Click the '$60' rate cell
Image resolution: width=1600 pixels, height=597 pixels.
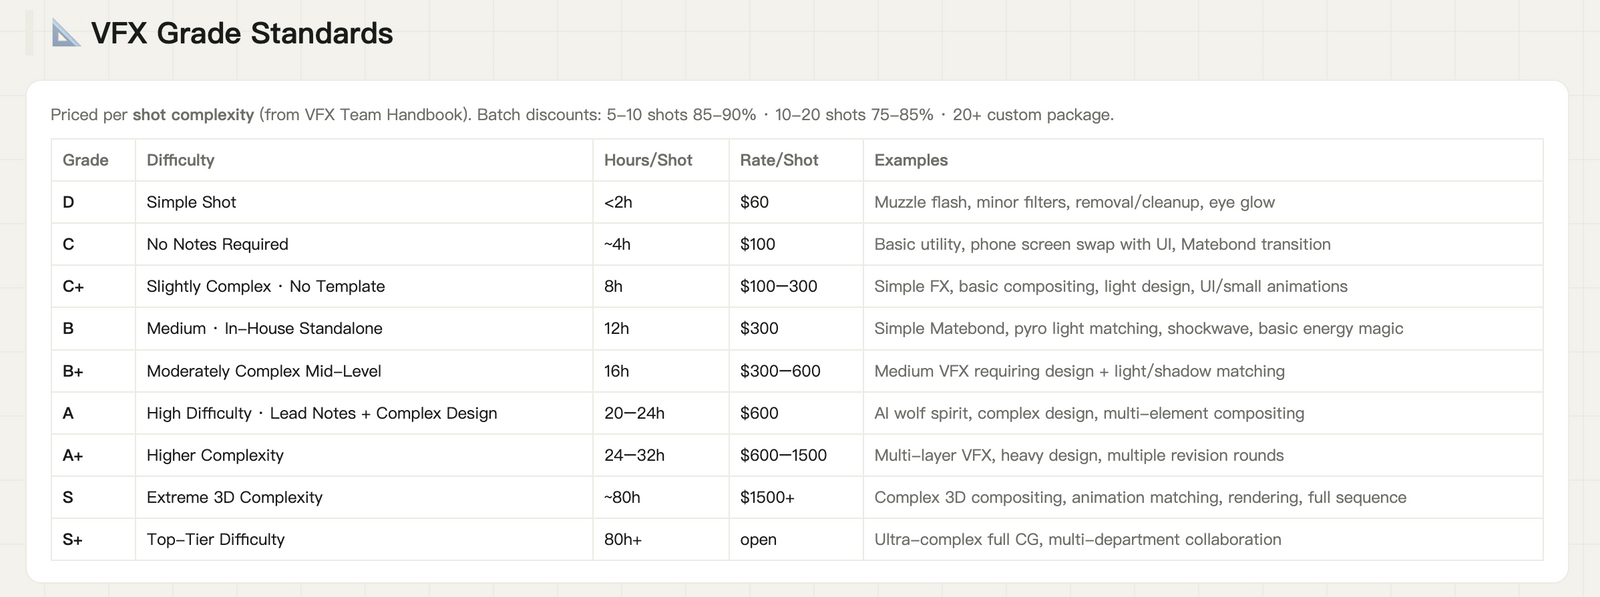pos(796,202)
